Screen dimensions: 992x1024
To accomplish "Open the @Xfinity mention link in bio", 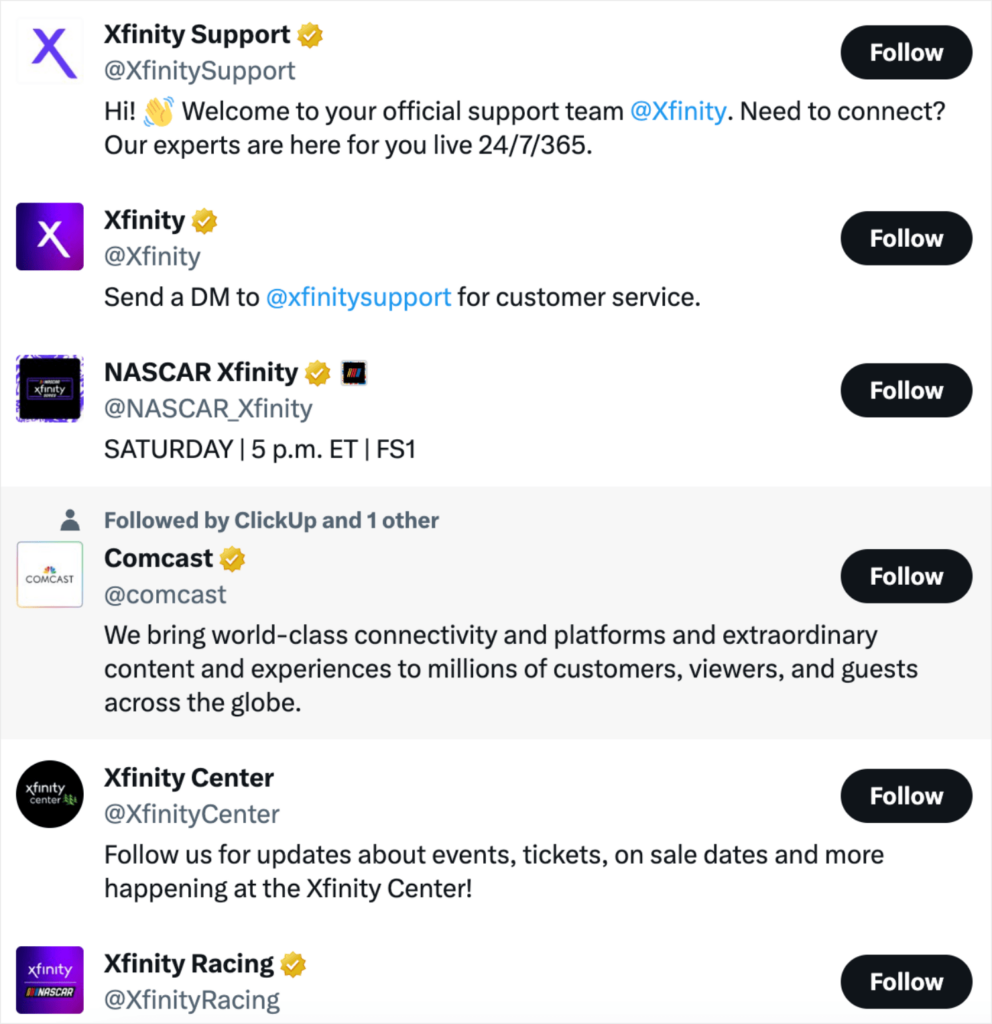I will pos(678,111).
